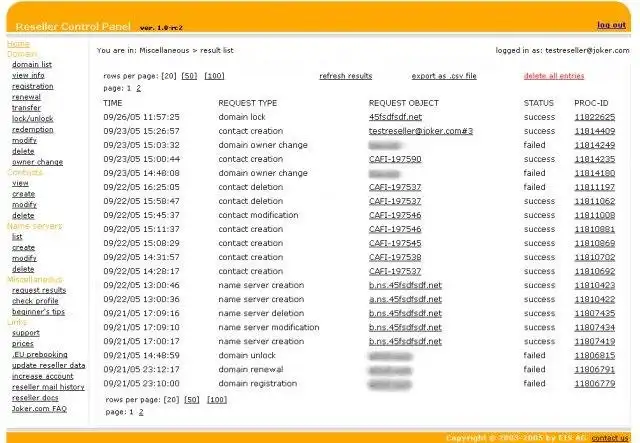
Task: Open the .EU prebooking link
Action: [x=40, y=354]
